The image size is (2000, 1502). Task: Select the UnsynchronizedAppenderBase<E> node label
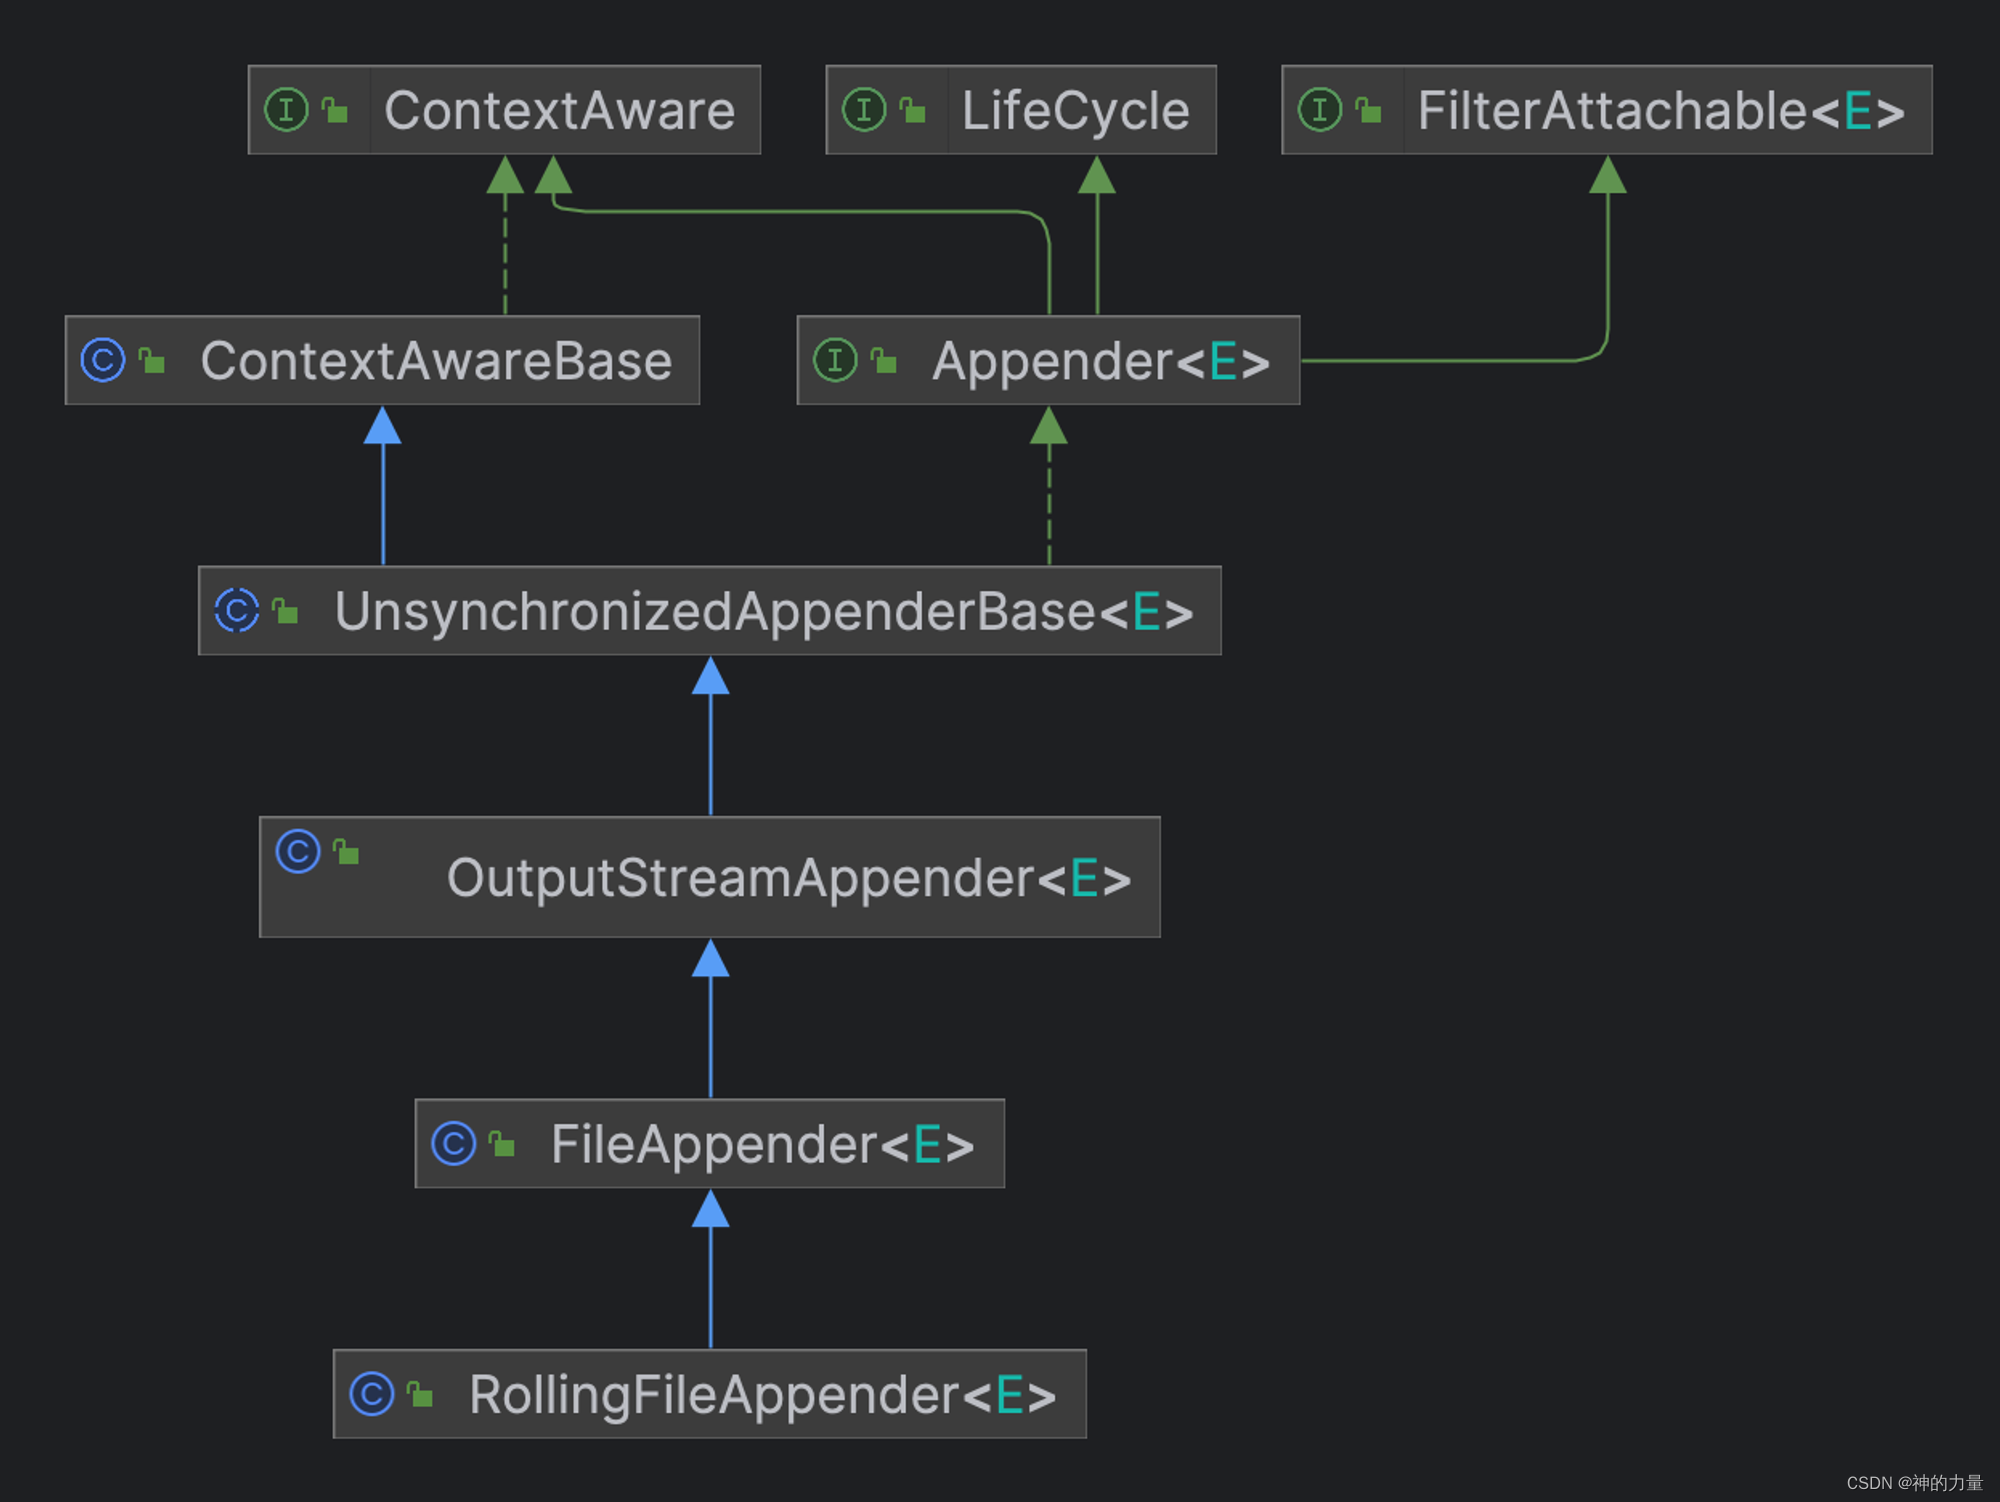(x=763, y=611)
